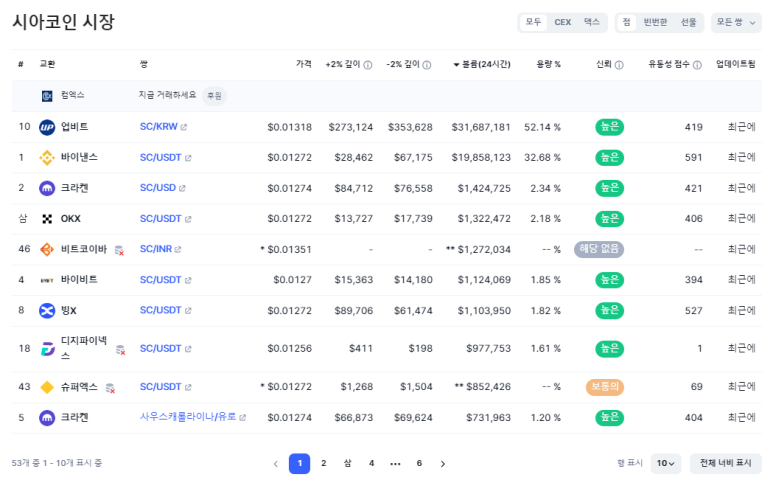The height and width of the screenshot is (480, 773).
Task: Click the 보통의 trust badge
Action: [x=605, y=387]
